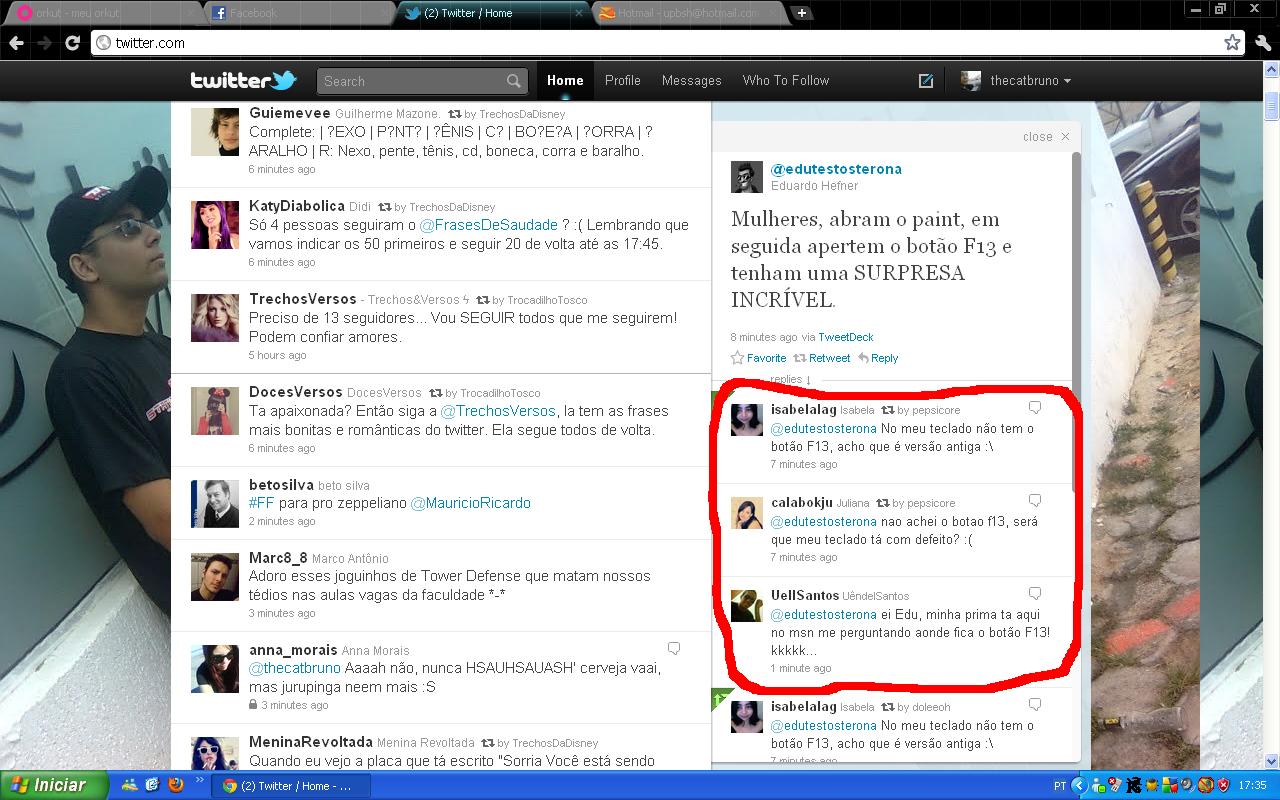Click the page's vertical scrollbar thumb
The height and width of the screenshot is (800, 1280).
[1271, 105]
